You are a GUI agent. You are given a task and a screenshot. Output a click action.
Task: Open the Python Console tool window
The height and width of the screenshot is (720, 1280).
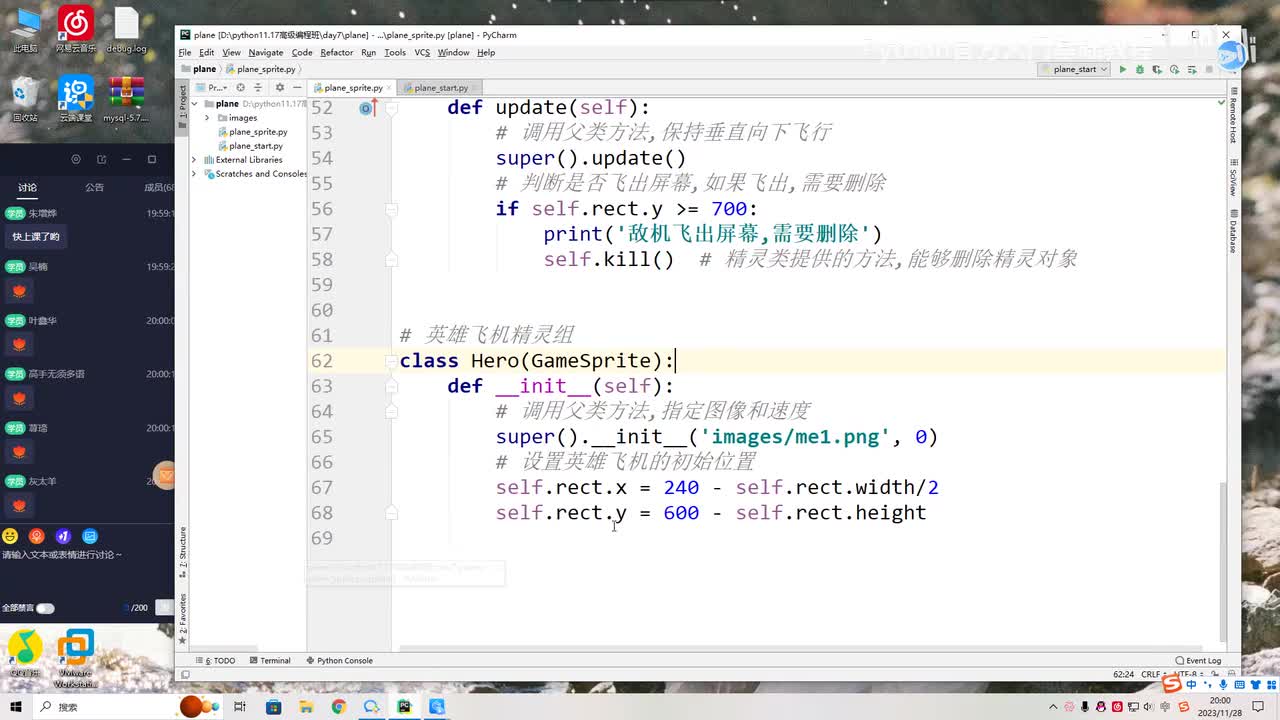coord(340,660)
